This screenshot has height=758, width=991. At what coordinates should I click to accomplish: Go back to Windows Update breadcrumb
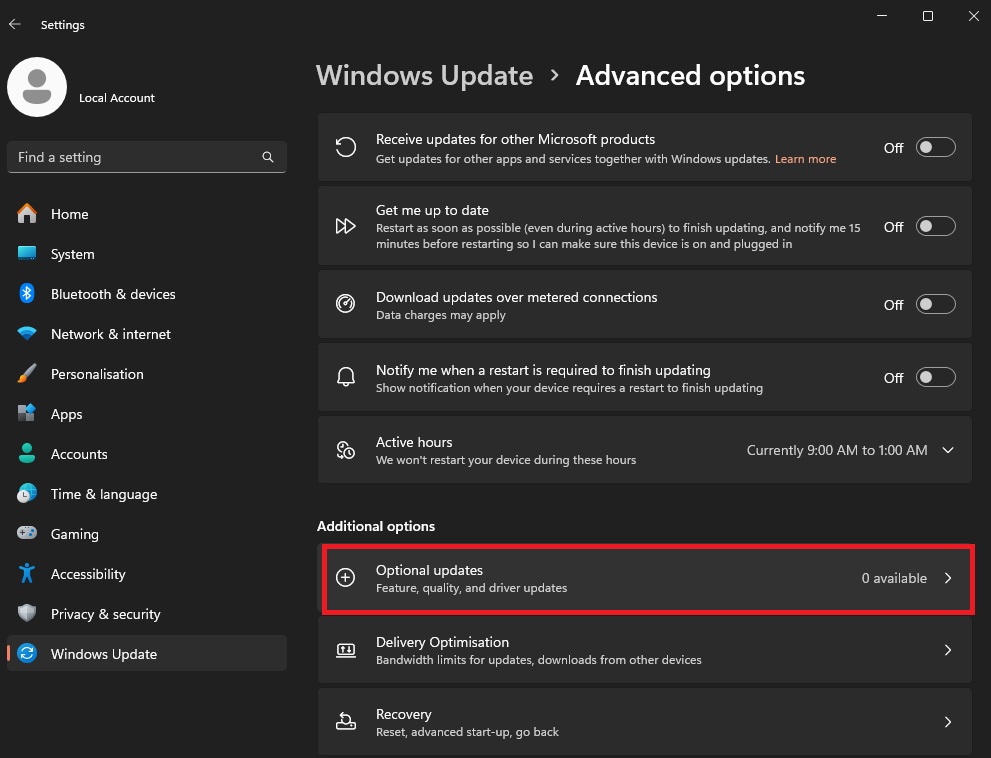point(424,76)
